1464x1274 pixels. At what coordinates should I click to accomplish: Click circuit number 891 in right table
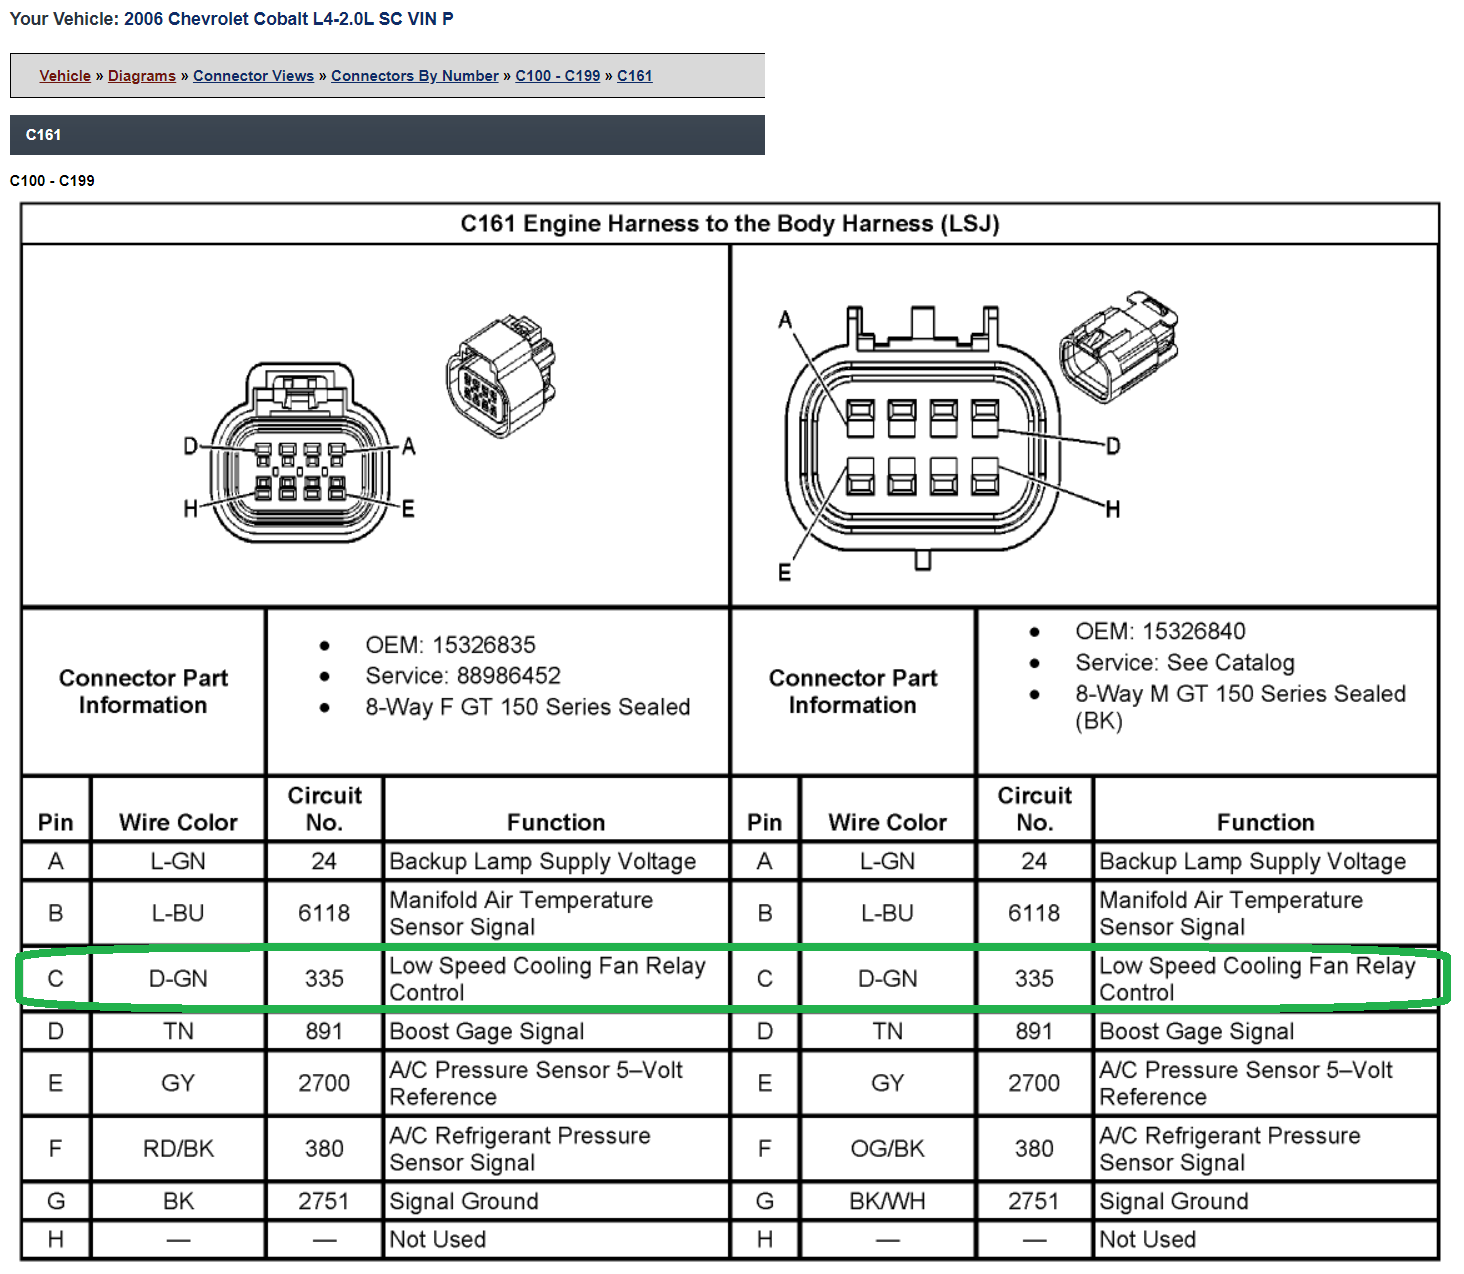coord(1034,1031)
